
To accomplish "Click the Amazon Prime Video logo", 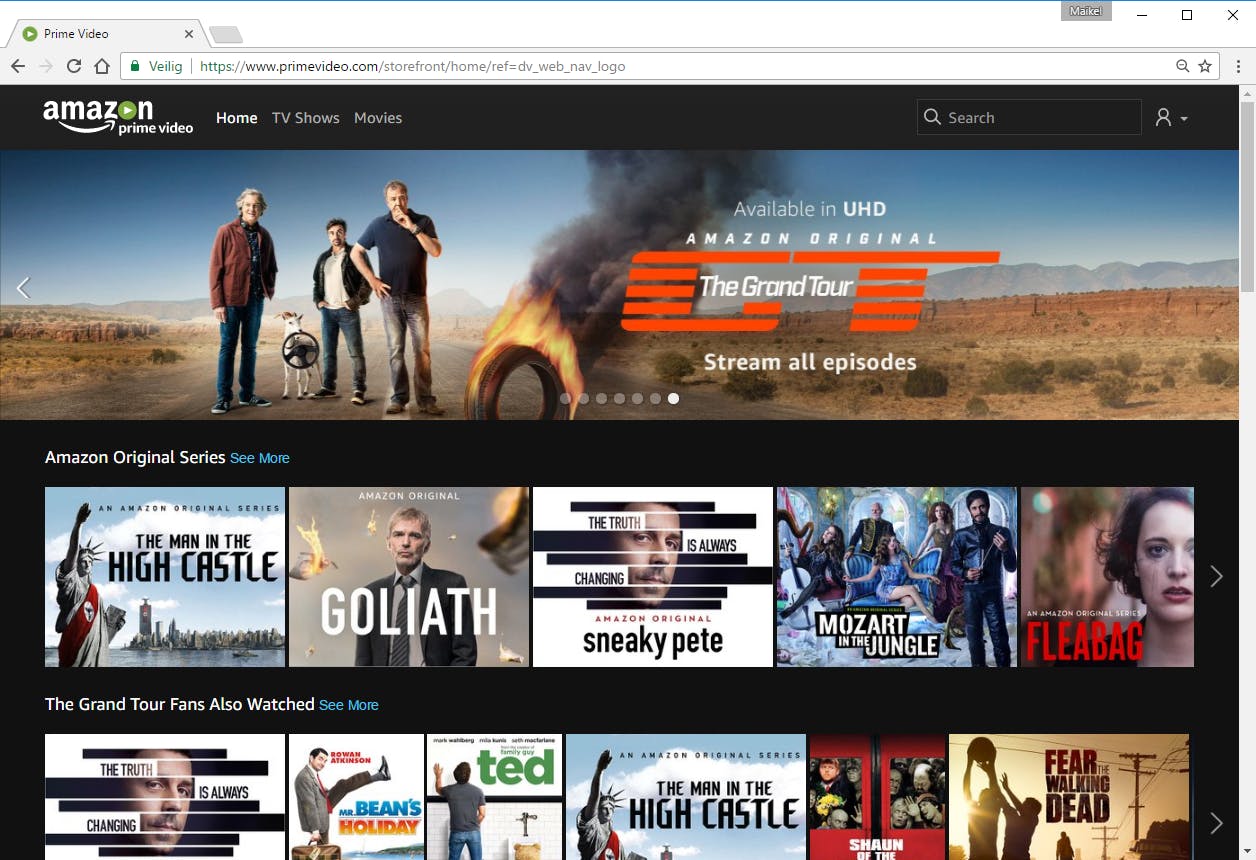I will pyautogui.click(x=118, y=117).
